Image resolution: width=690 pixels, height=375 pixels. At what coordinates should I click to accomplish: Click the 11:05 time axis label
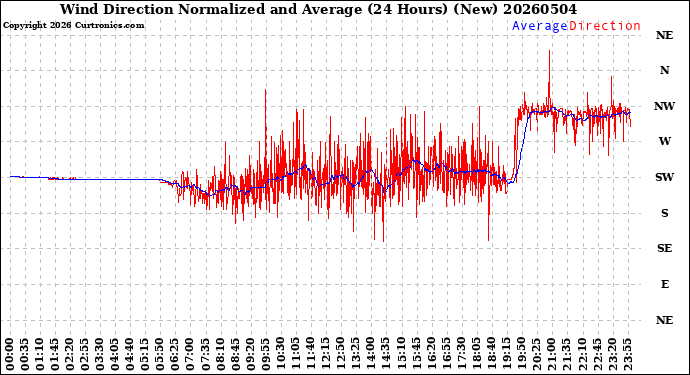pyautogui.click(x=296, y=355)
